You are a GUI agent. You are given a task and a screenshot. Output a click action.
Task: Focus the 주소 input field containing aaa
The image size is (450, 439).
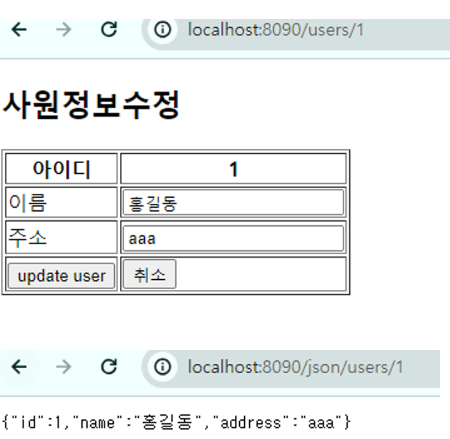233,238
